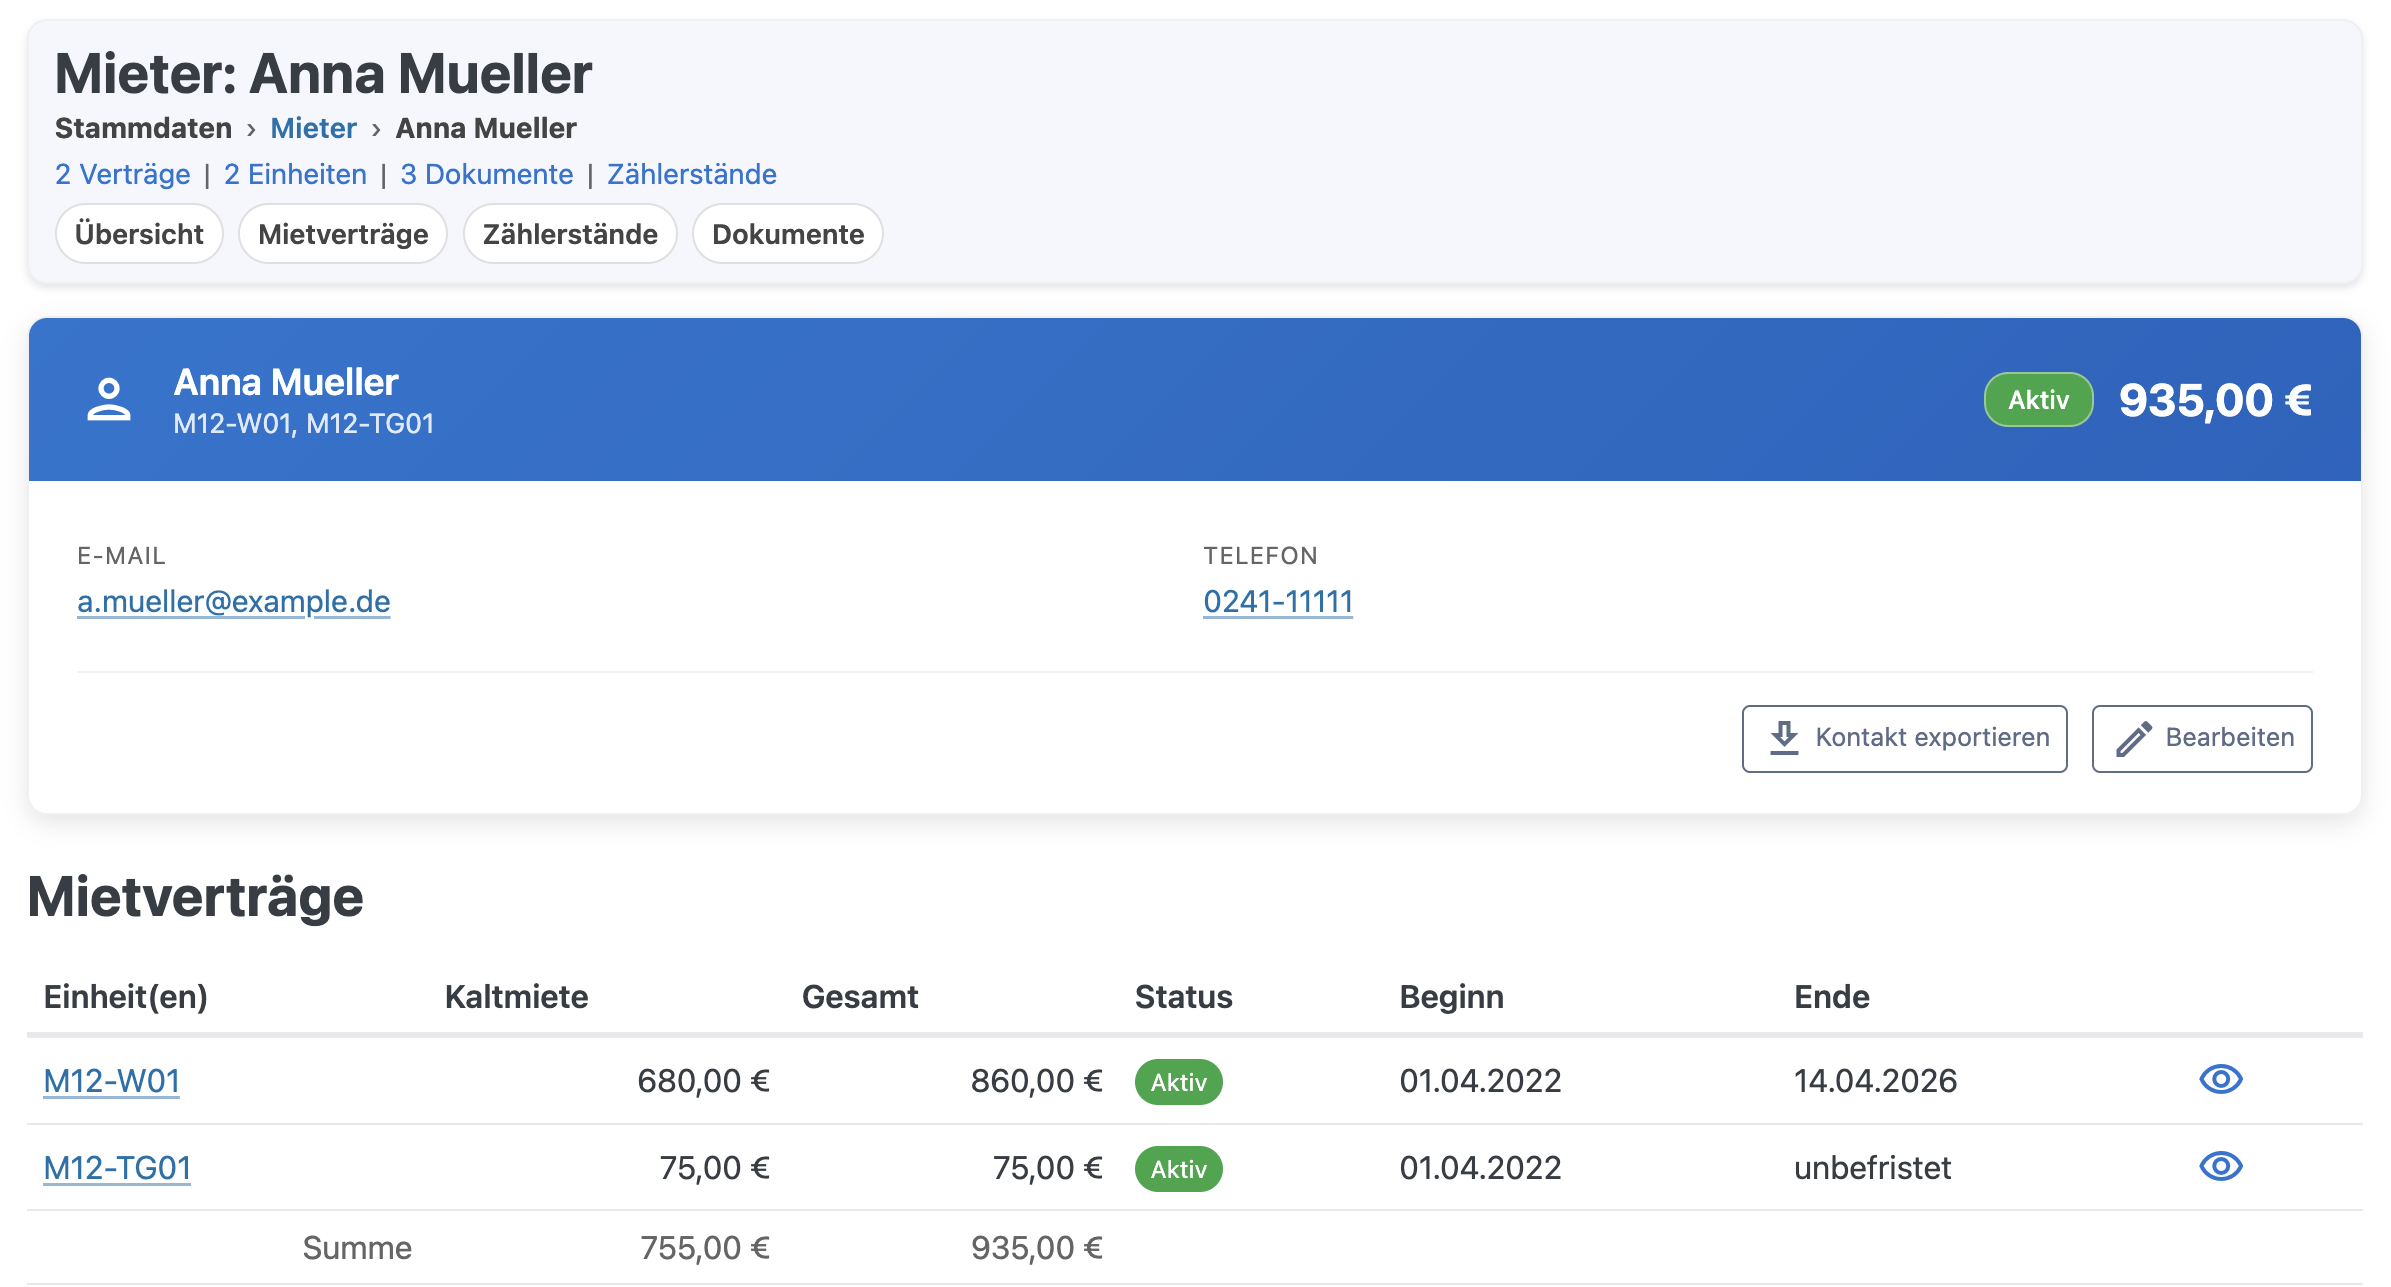Open the unit link M12-TG01
This screenshot has height=1287, width=2391.
(117, 1168)
